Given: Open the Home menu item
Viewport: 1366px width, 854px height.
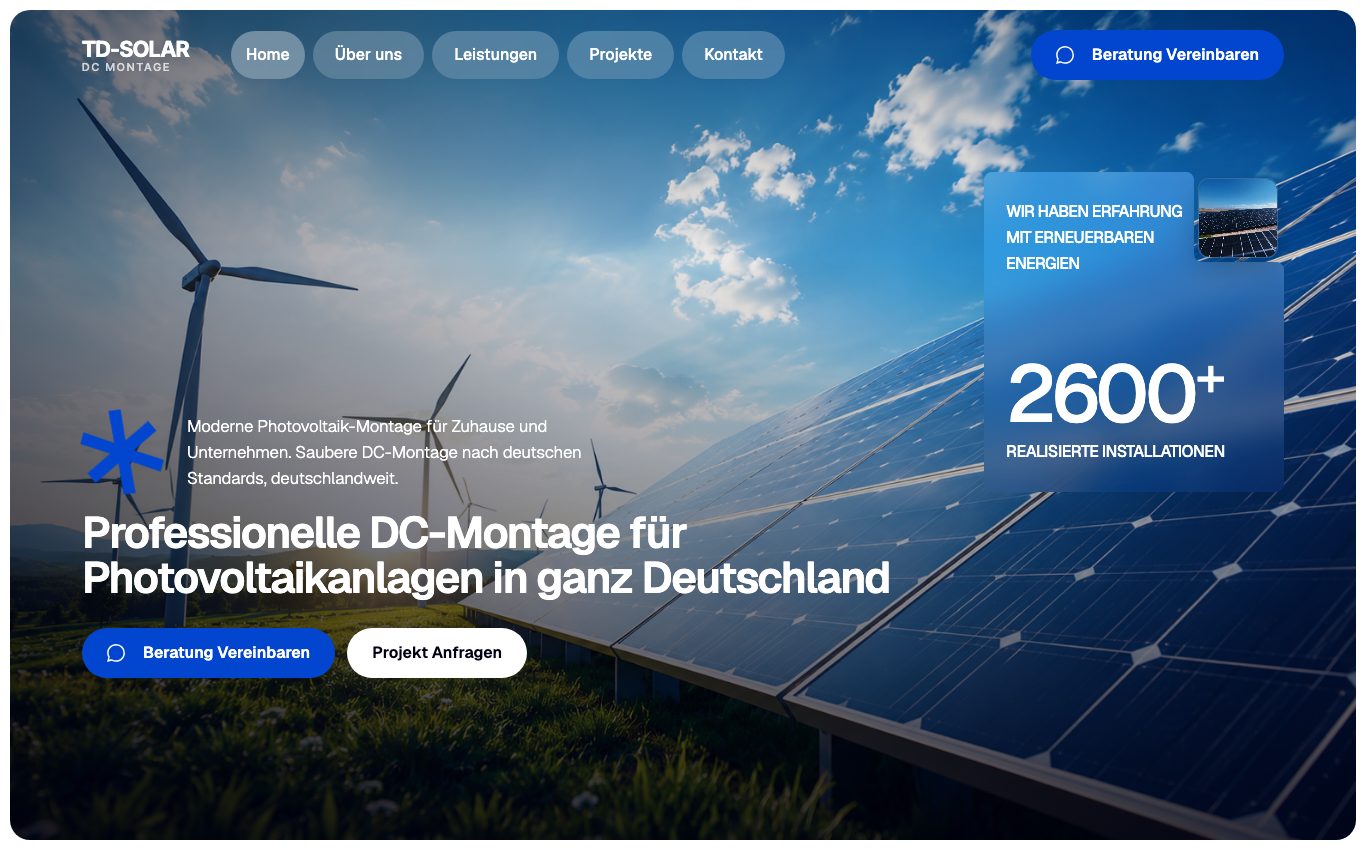Looking at the screenshot, I should pos(268,55).
